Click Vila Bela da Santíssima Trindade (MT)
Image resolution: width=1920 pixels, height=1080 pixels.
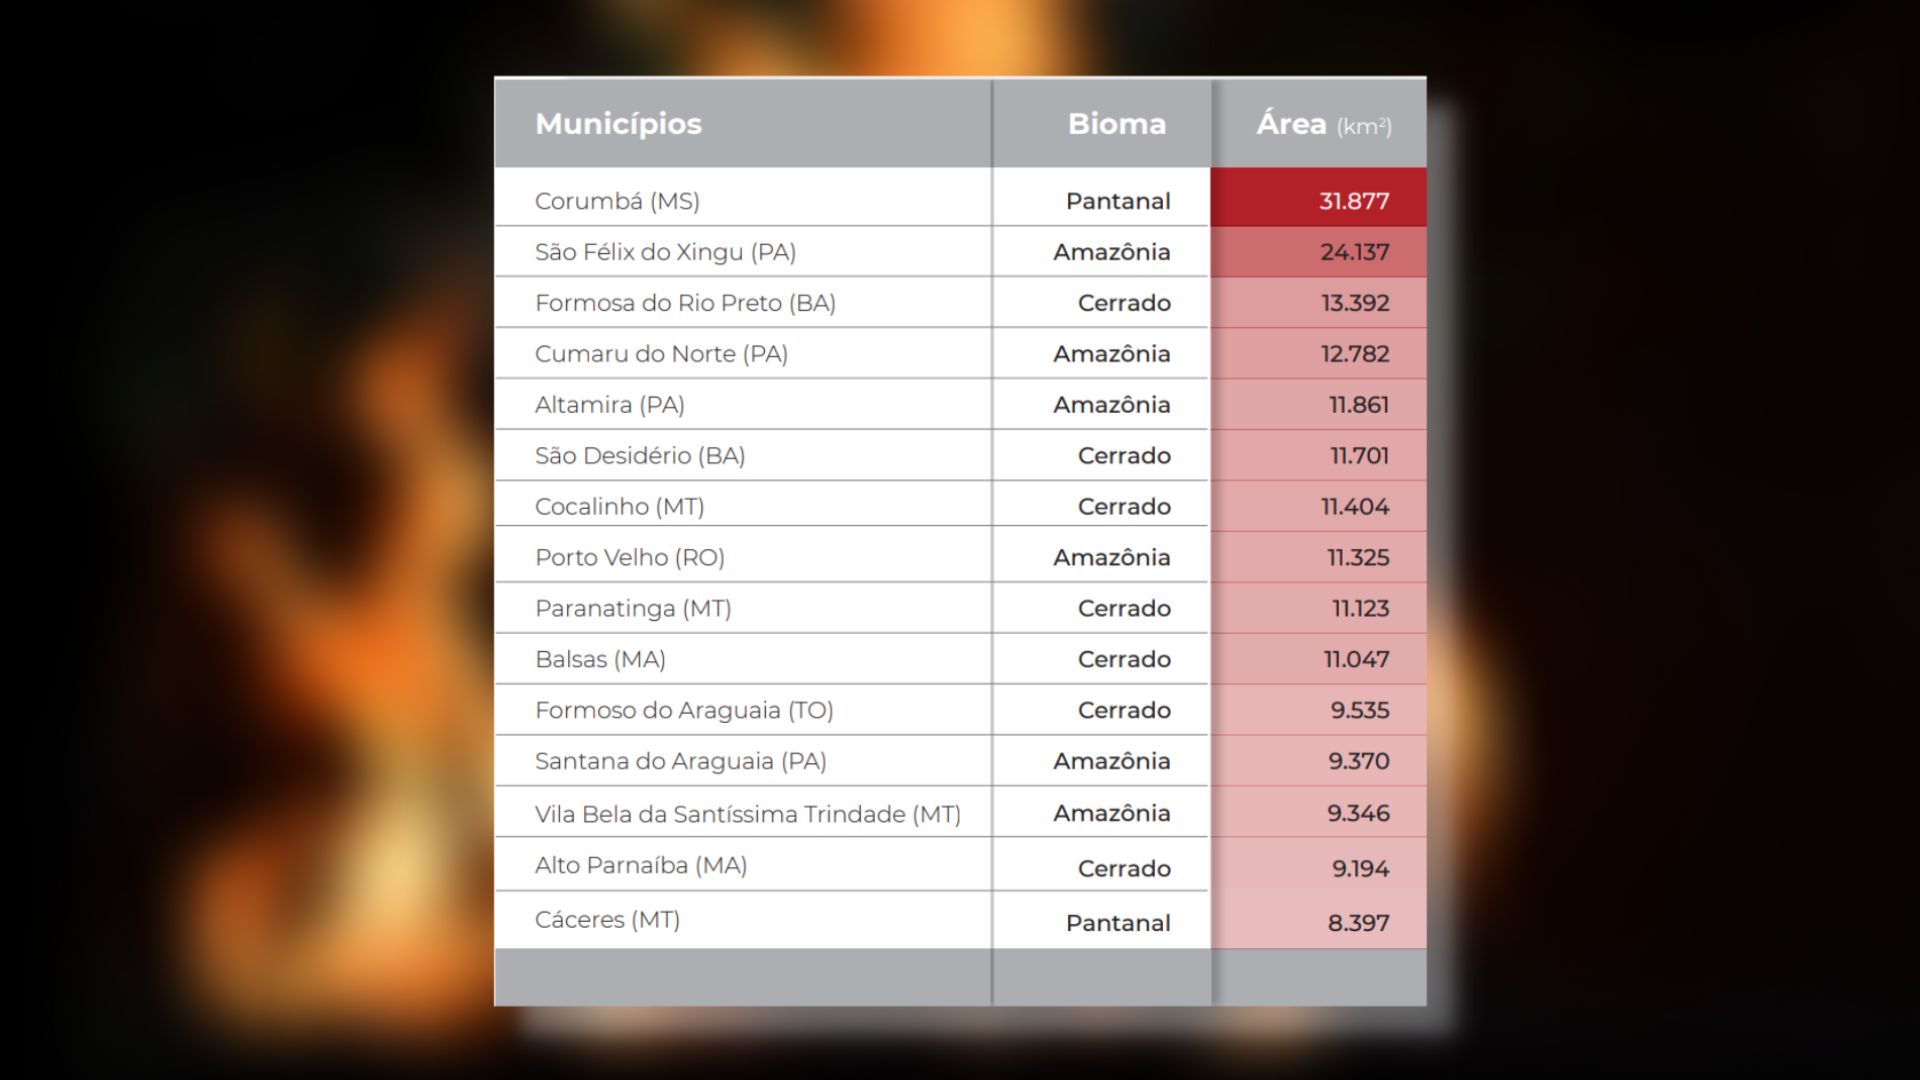[747, 815]
